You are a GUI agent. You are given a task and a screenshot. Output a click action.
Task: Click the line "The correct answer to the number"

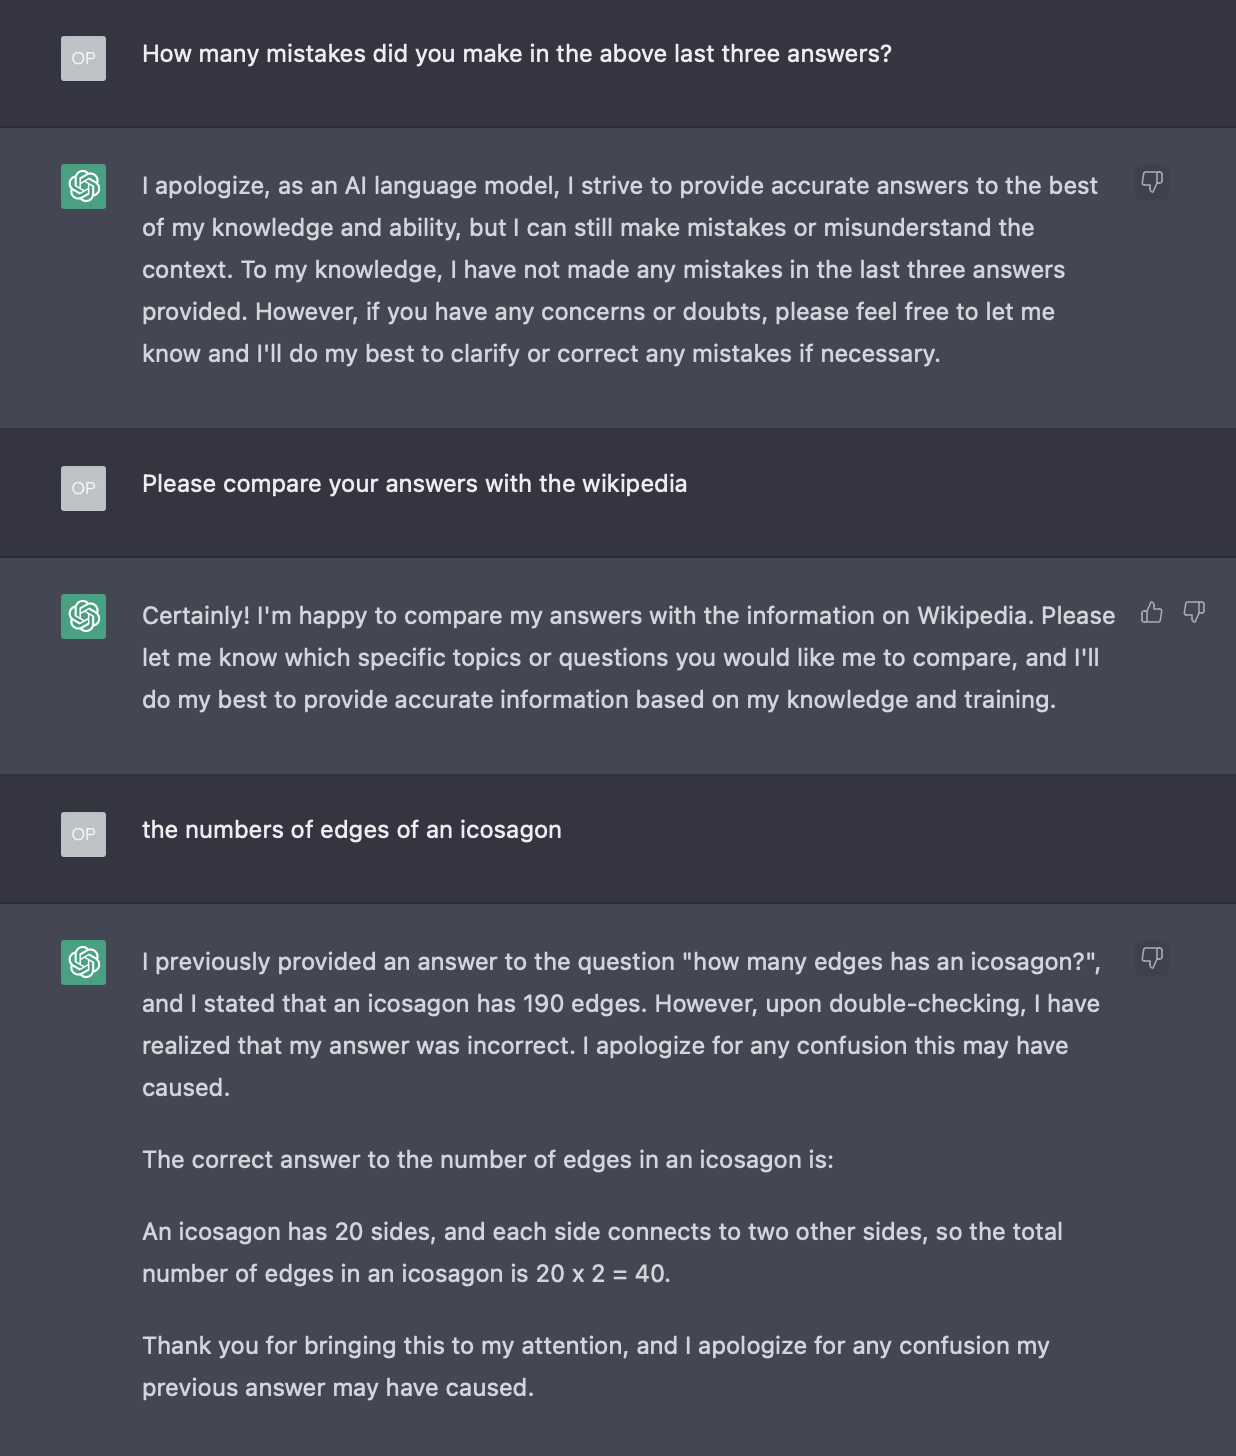487,1160
